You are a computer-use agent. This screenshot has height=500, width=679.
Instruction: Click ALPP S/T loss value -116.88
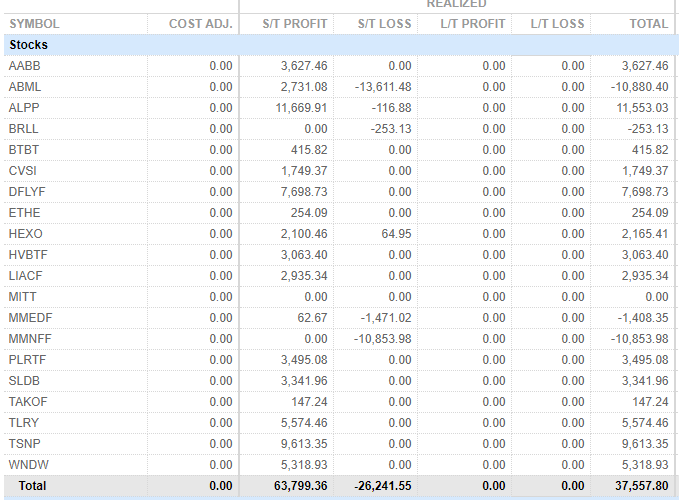[x=391, y=108]
